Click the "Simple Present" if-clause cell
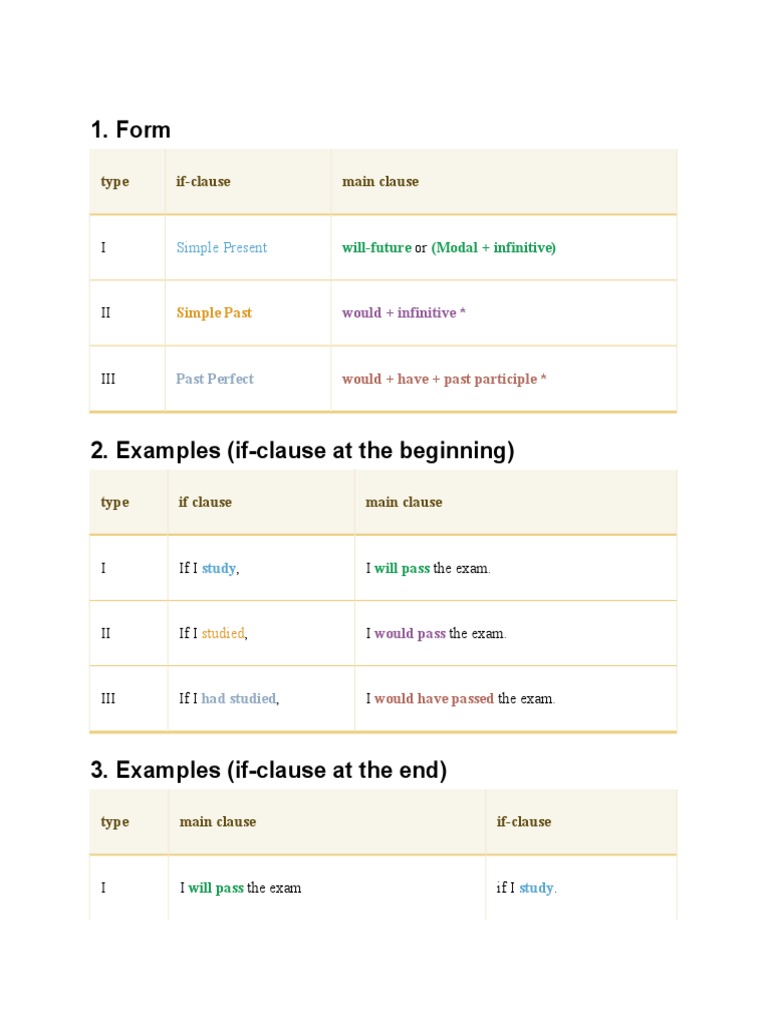 click(221, 248)
